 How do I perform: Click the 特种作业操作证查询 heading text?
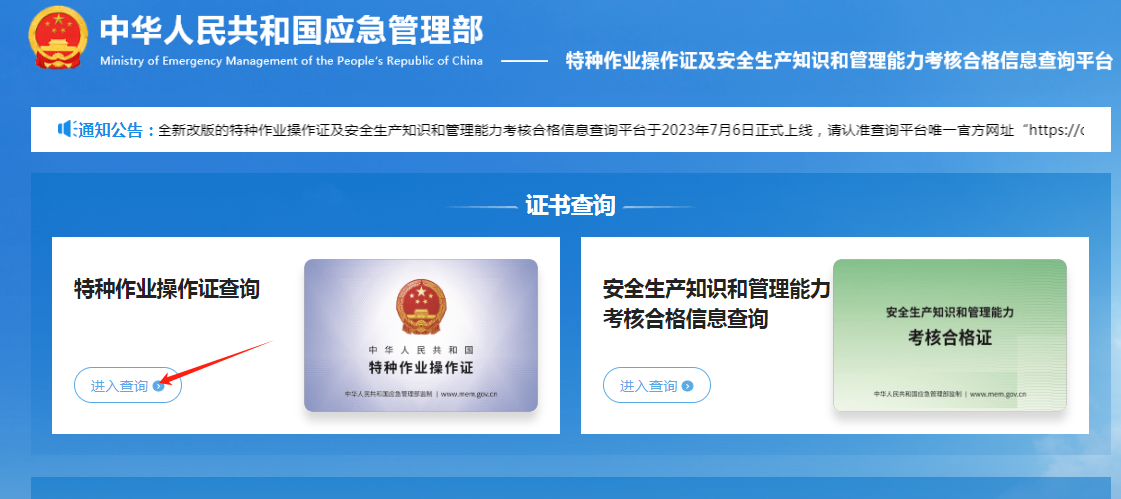pos(167,290)
